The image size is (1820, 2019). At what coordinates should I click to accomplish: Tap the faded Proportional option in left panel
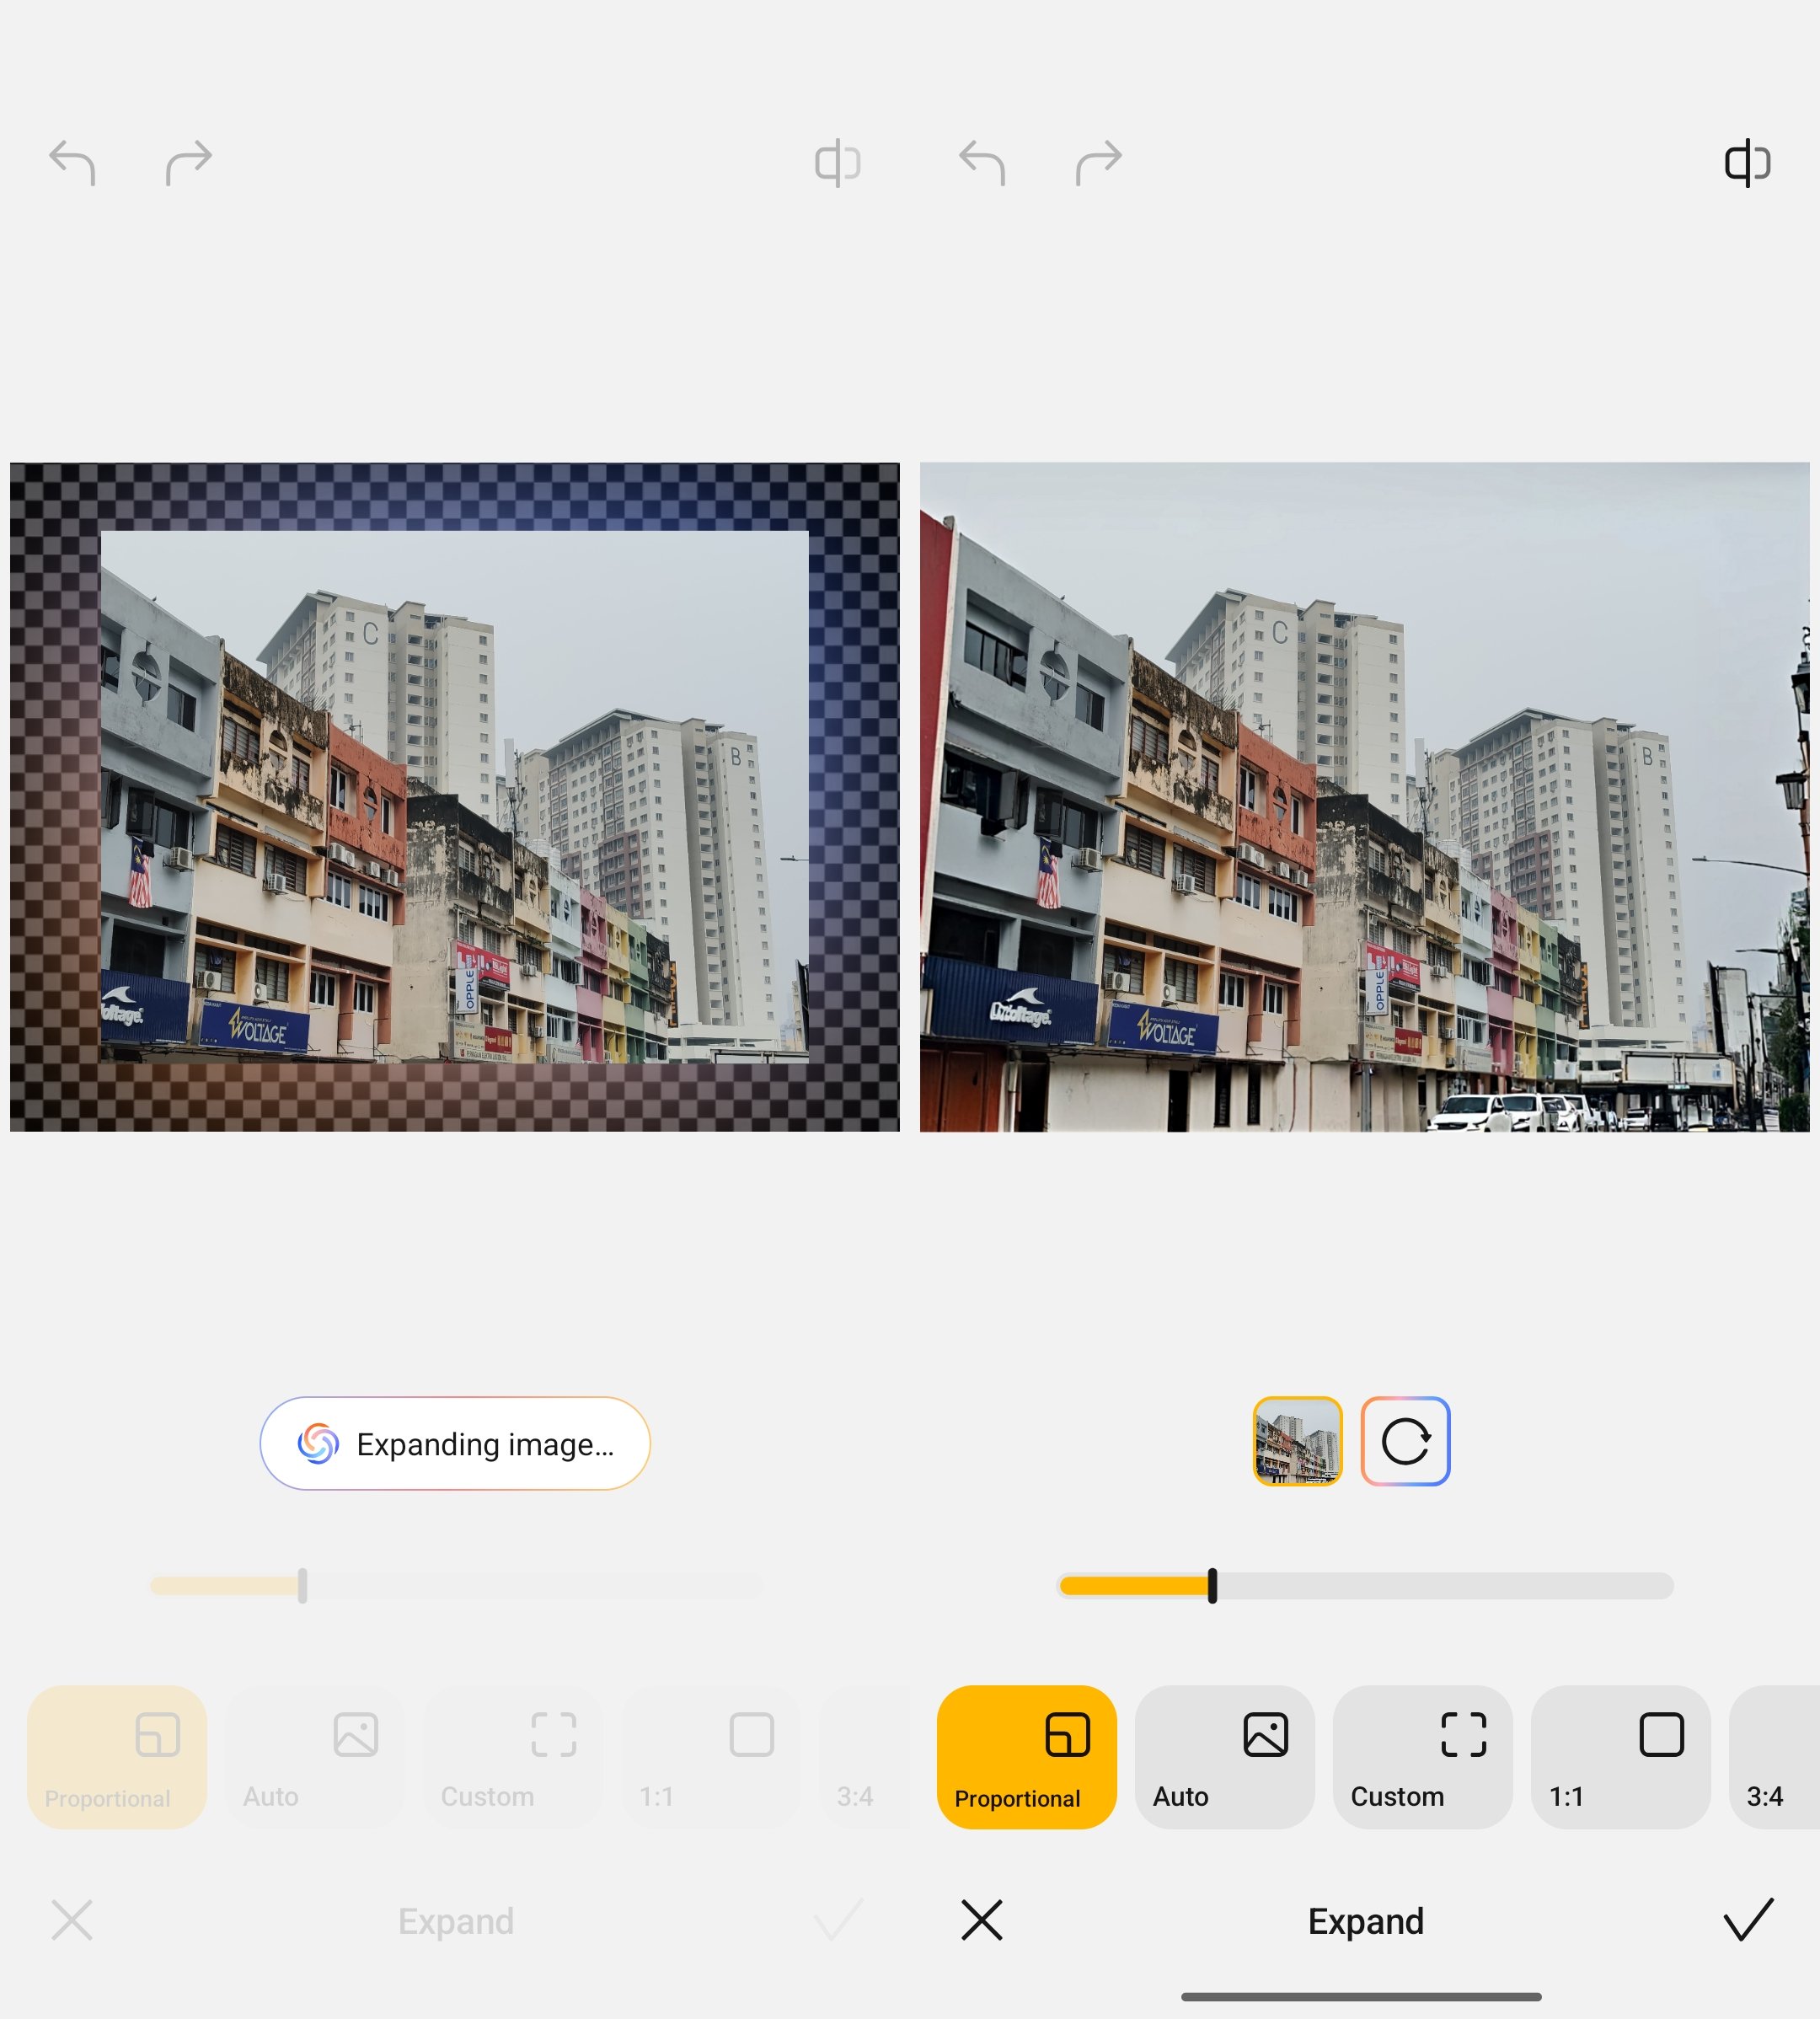tap(117, 1757)
